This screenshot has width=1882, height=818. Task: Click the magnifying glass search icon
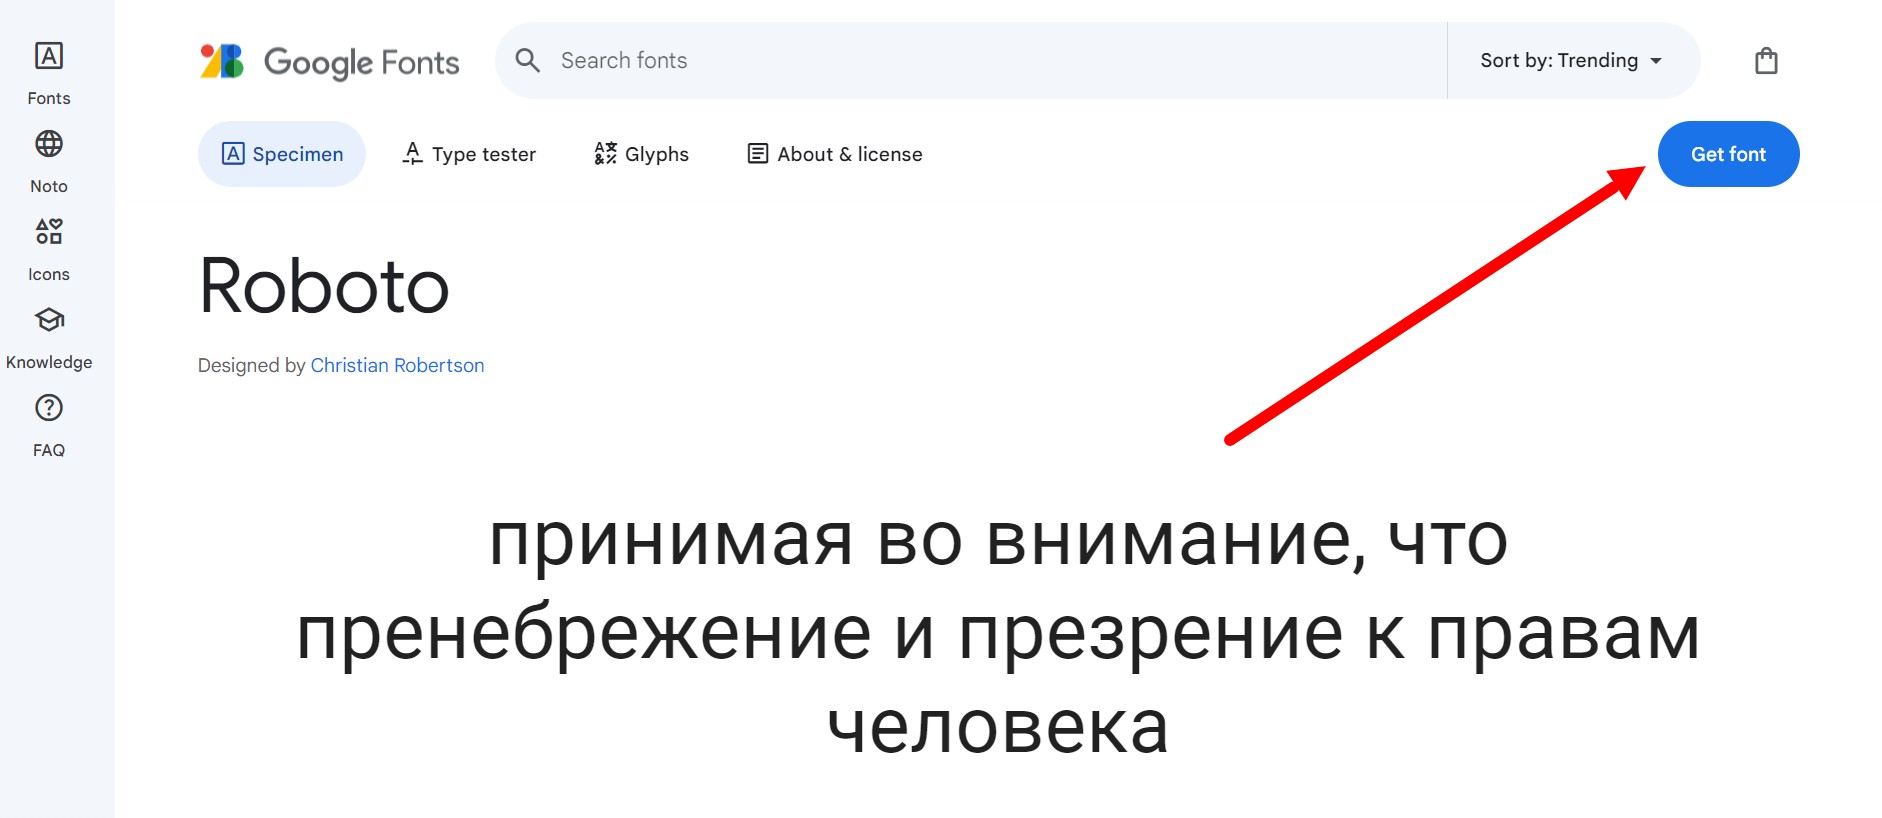[x=528, y=61]
